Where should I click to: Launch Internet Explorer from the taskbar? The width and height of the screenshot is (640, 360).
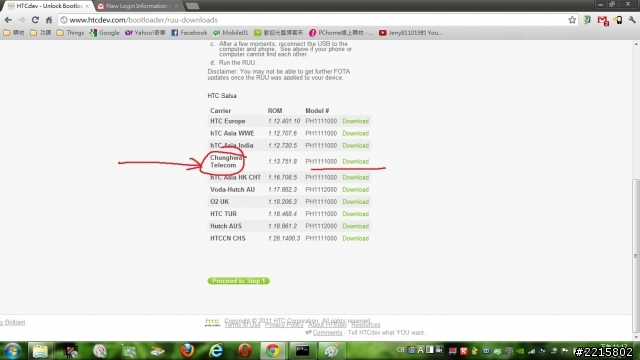216,351
